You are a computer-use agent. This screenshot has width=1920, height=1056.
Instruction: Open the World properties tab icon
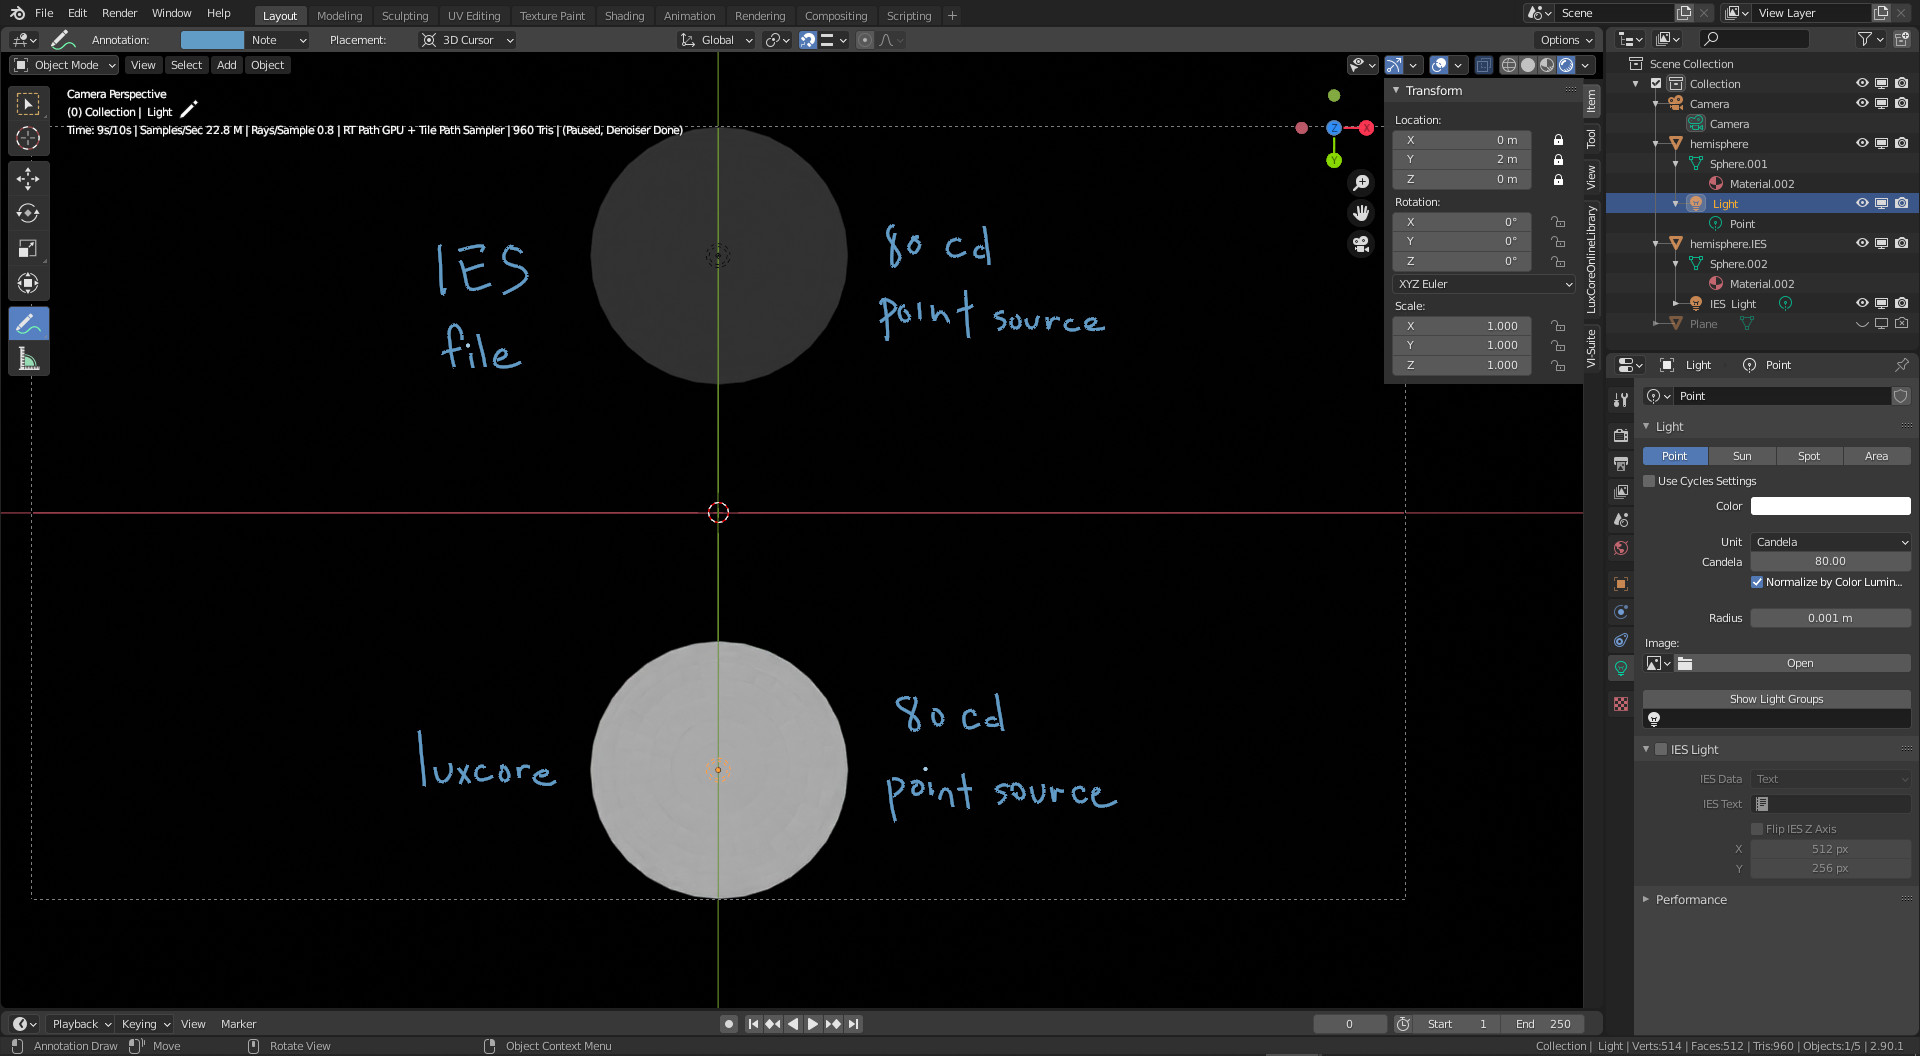(x=1621, y=548)
